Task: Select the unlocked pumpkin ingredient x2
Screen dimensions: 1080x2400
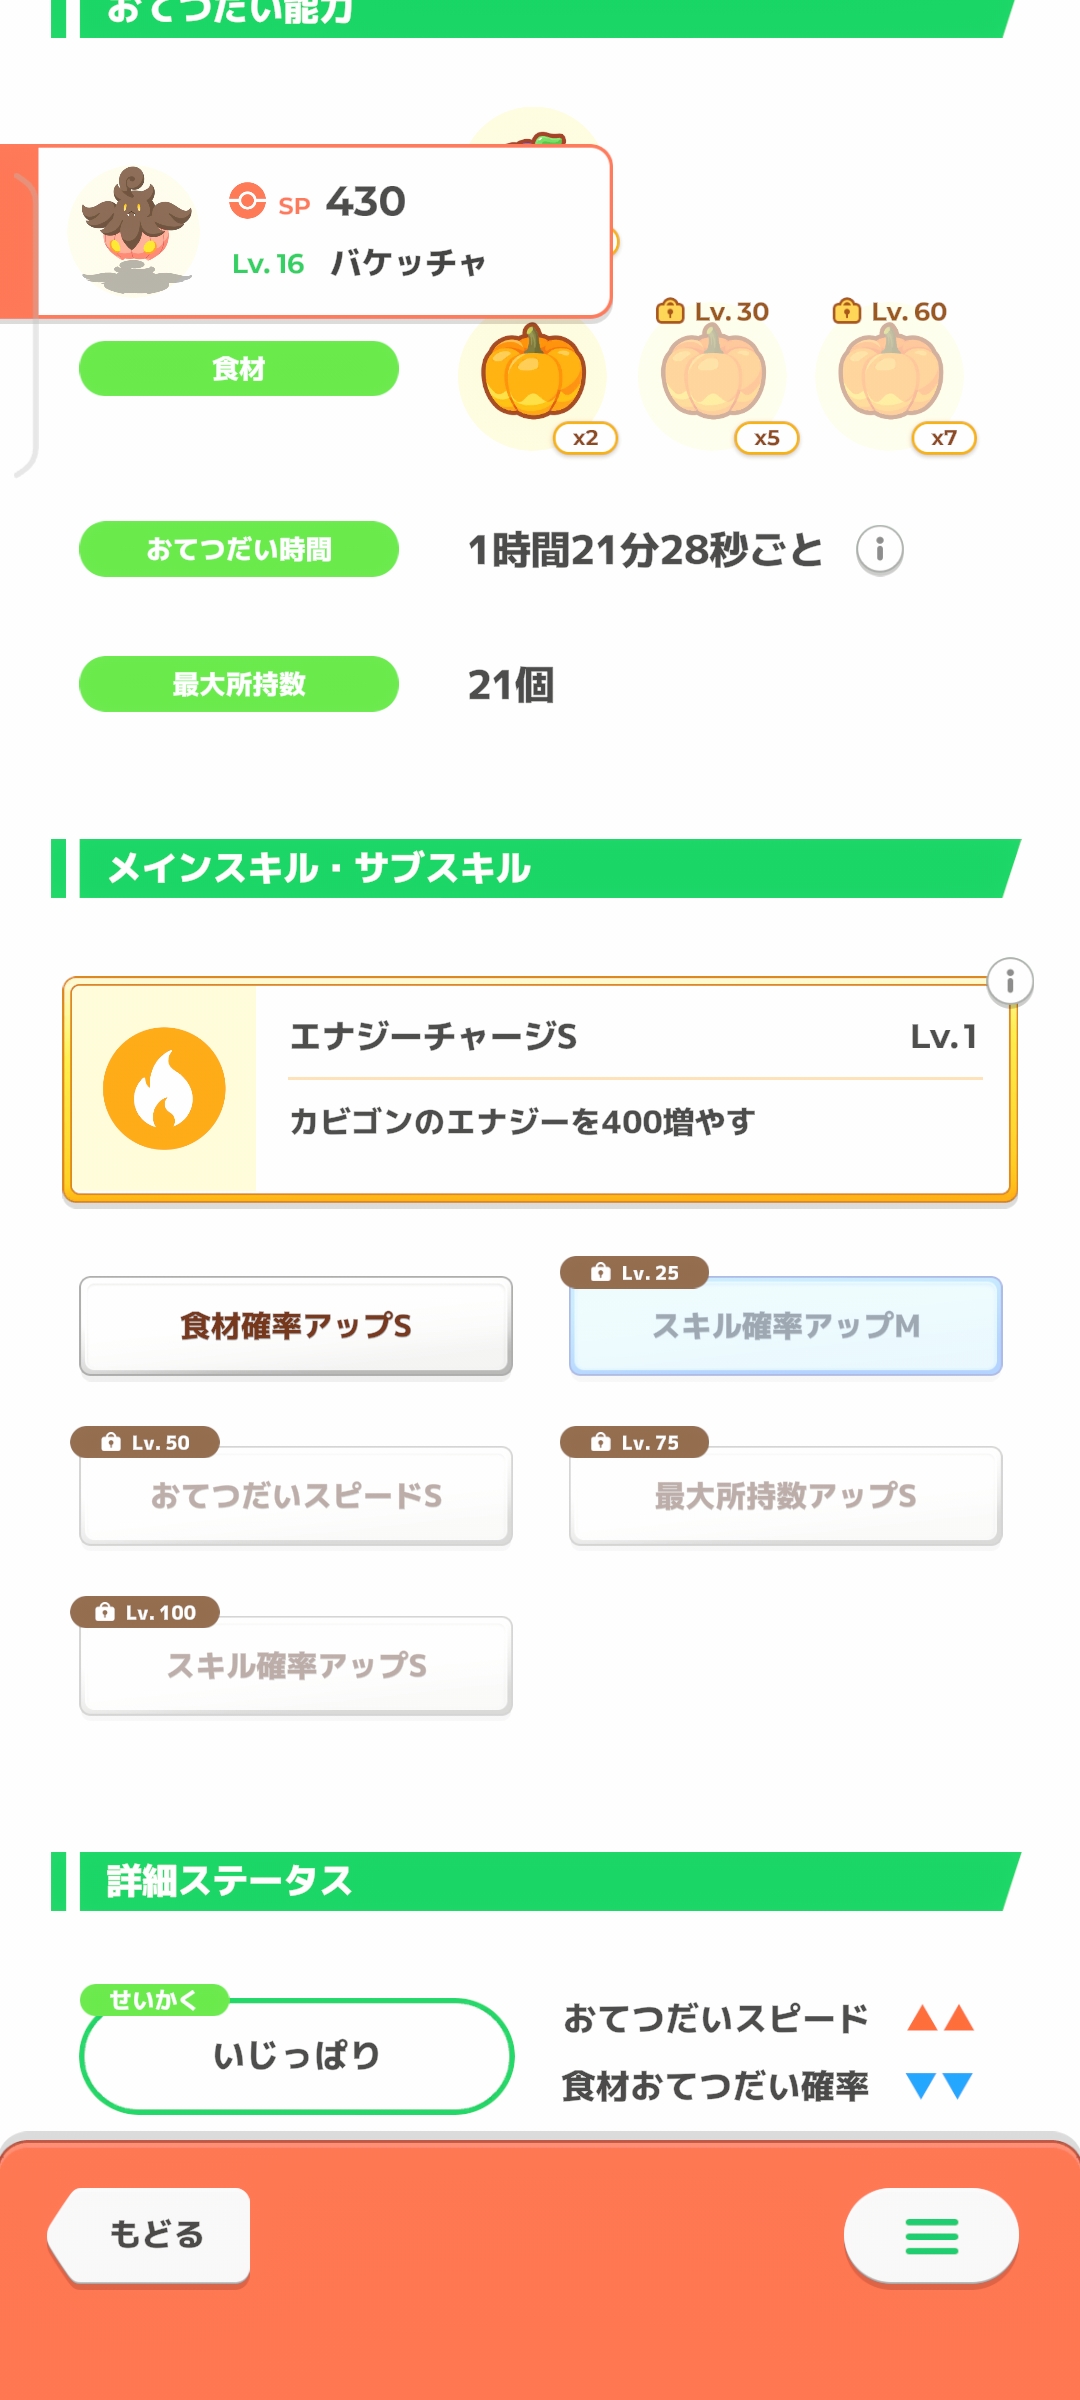Action: [534, 375]
